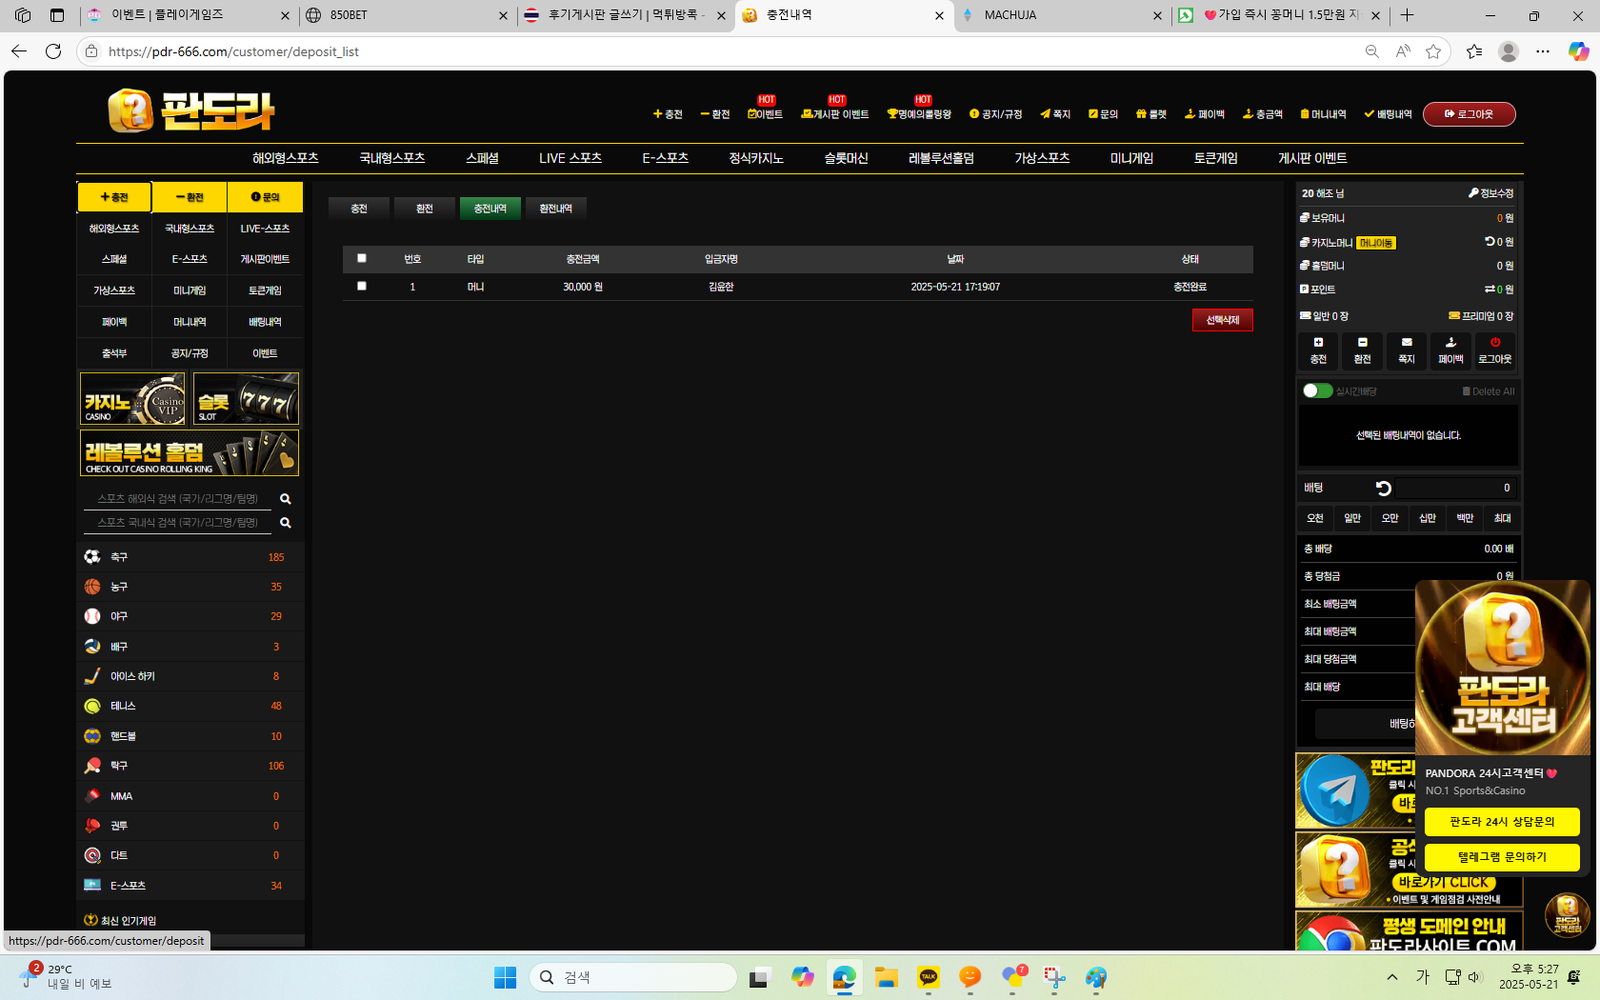Refresh the browser page
Viewport: 1600px width, 1000px height.
[53, 51]
